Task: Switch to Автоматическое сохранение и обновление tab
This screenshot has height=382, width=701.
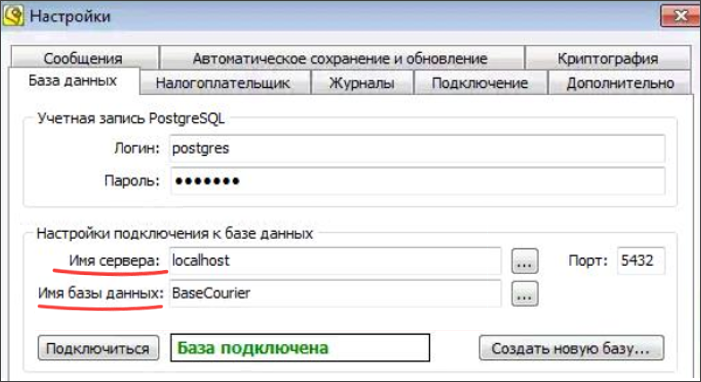Action: coord(342,58)
